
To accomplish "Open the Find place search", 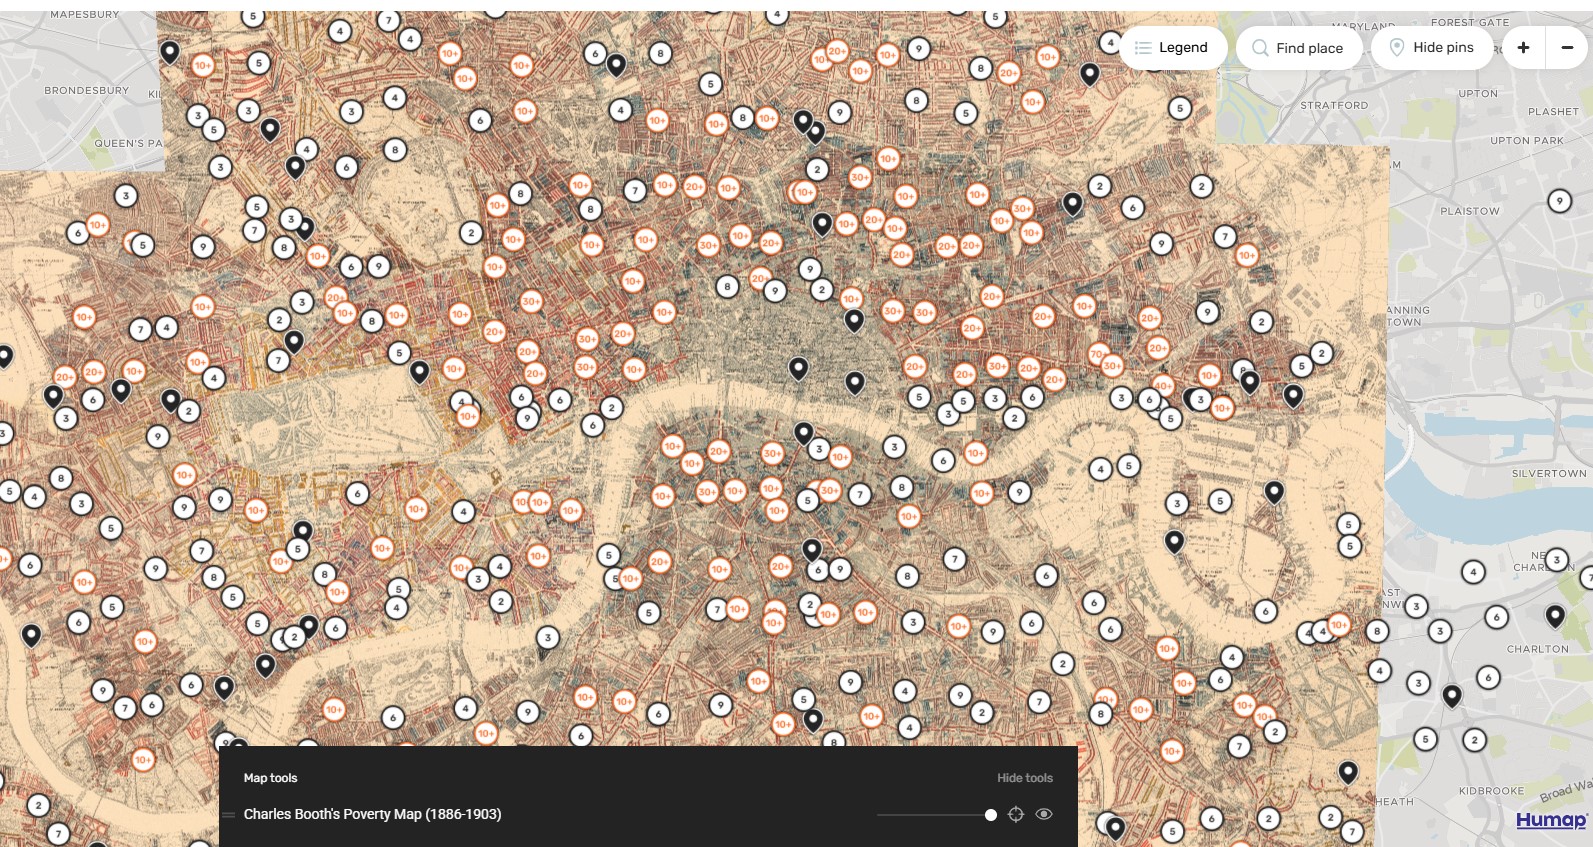I will 1298,48.
